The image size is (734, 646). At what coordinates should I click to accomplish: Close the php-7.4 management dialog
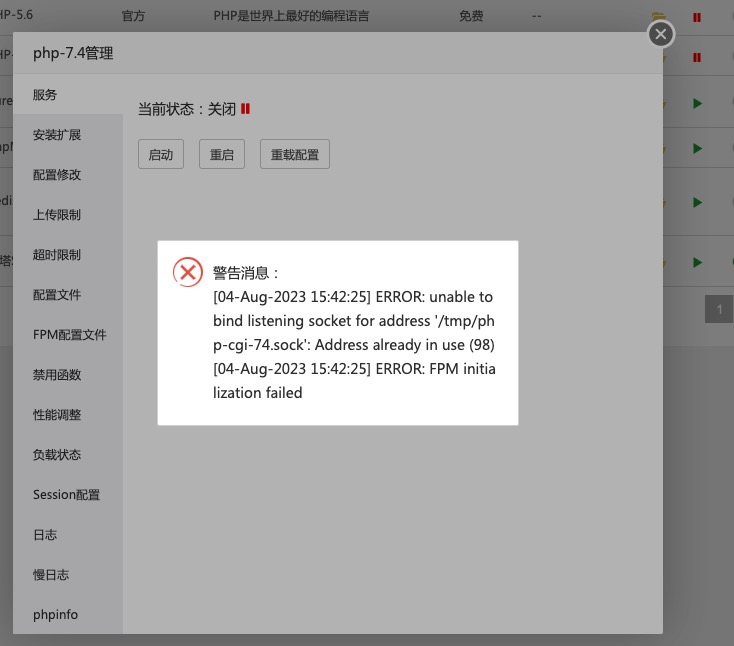[x=661, y=34]
